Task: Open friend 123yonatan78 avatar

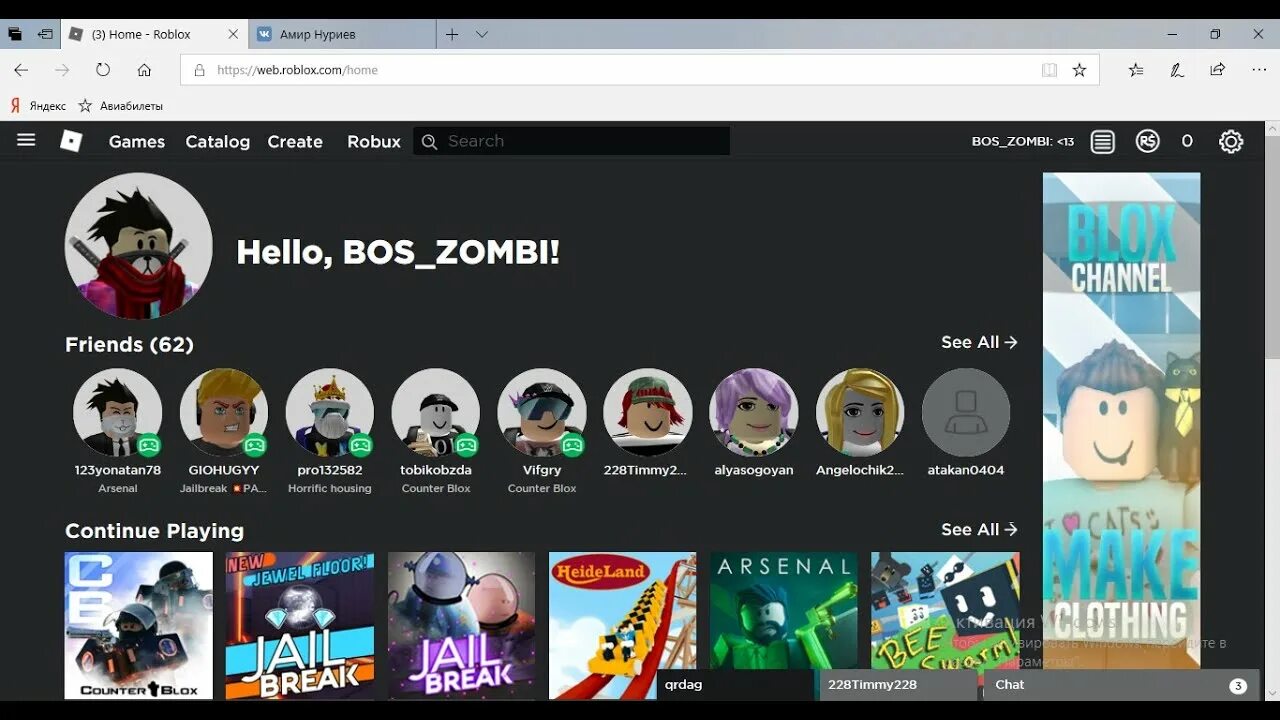Action: (118, 412)
